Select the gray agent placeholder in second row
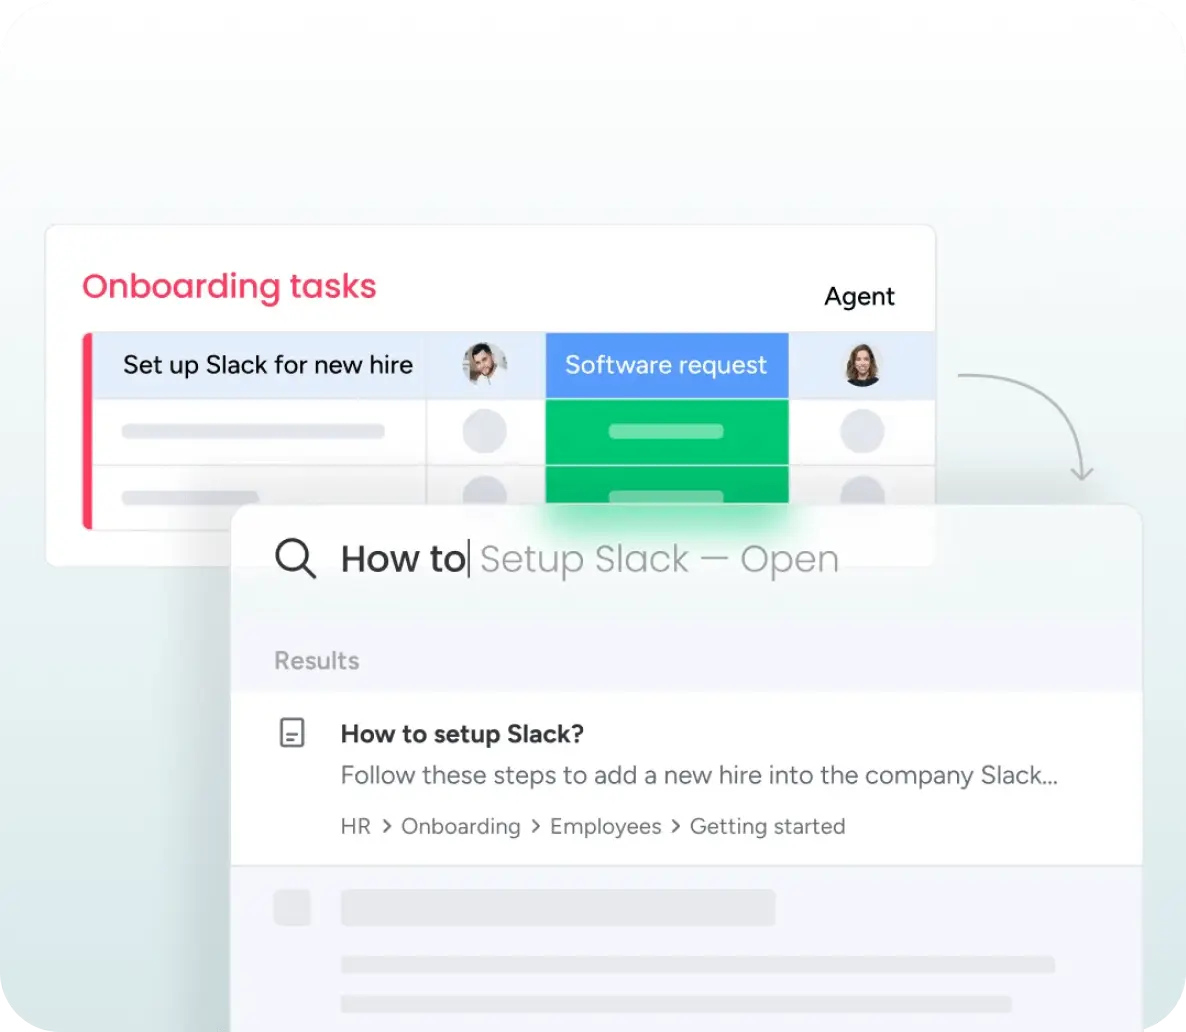This screenshot has width=1186, height=1032. 862,431
